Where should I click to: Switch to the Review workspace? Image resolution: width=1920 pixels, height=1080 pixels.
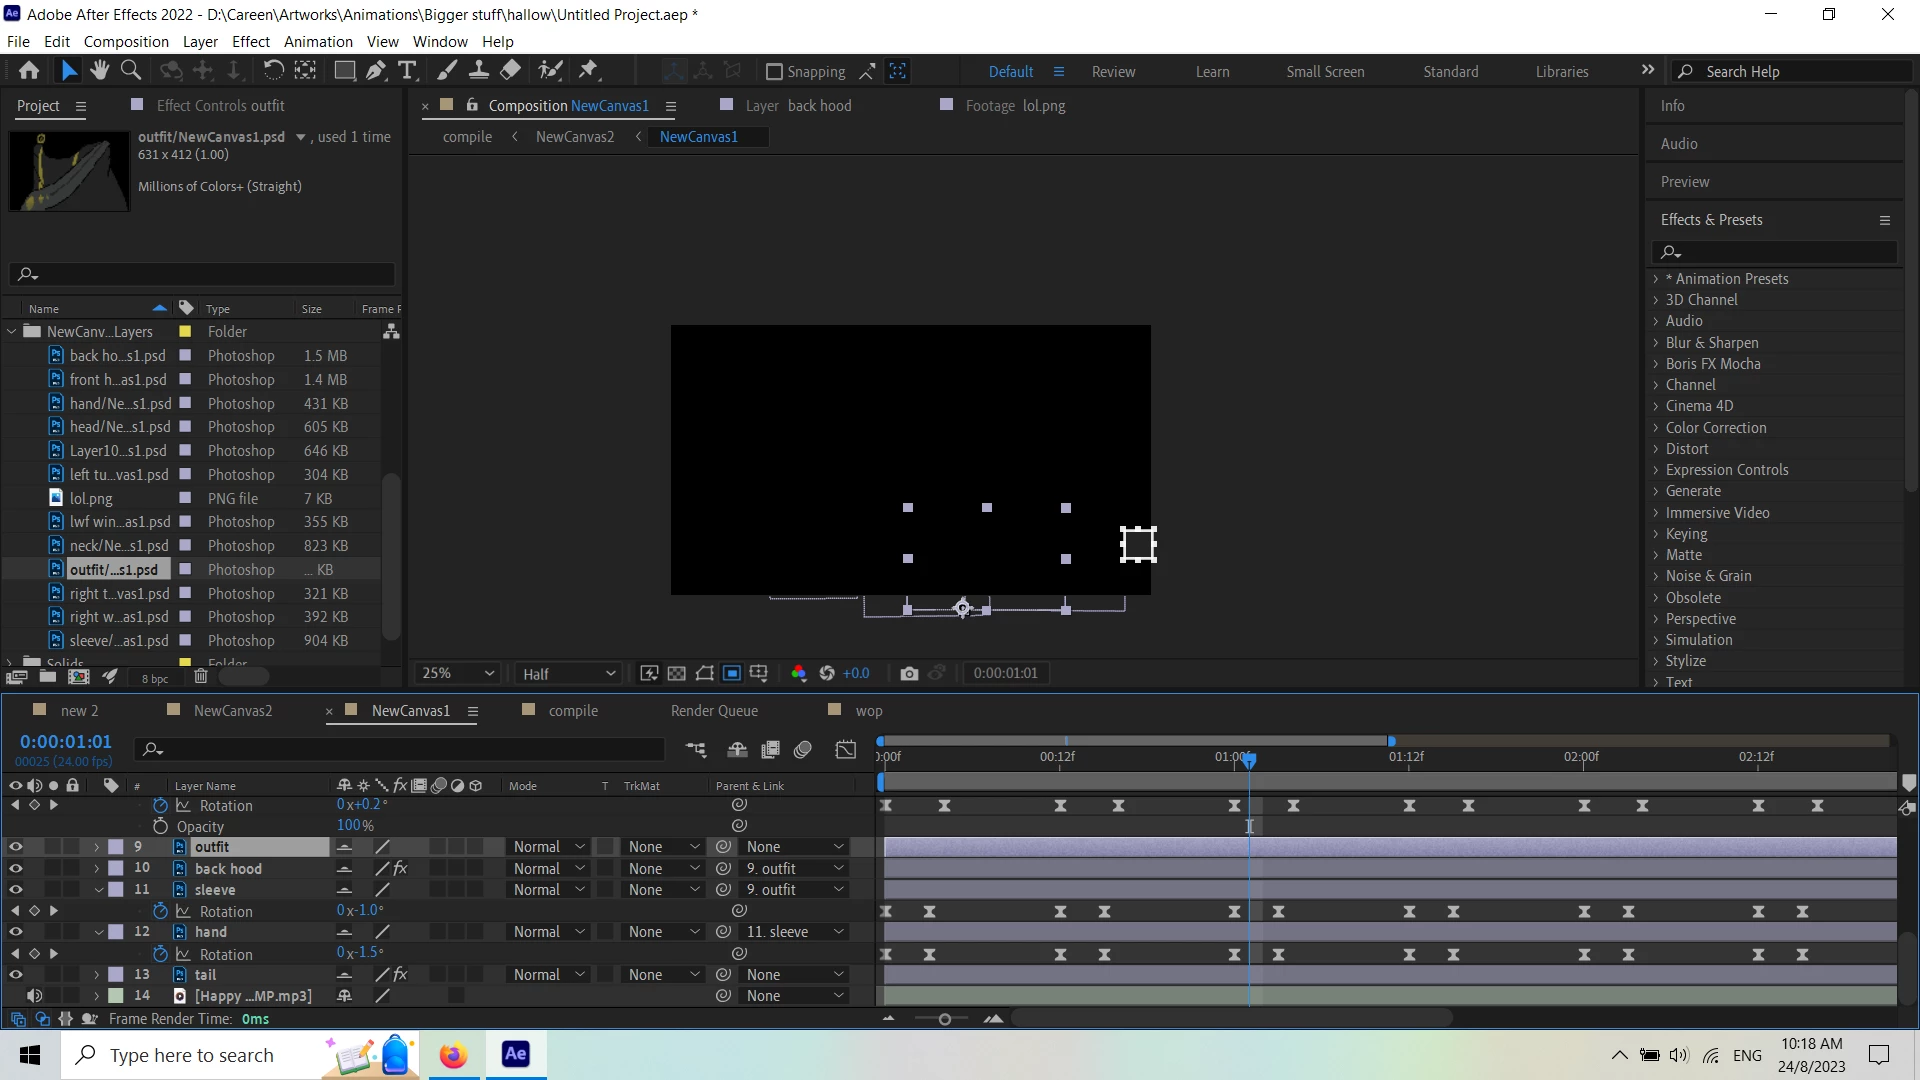click(1113, 72)
